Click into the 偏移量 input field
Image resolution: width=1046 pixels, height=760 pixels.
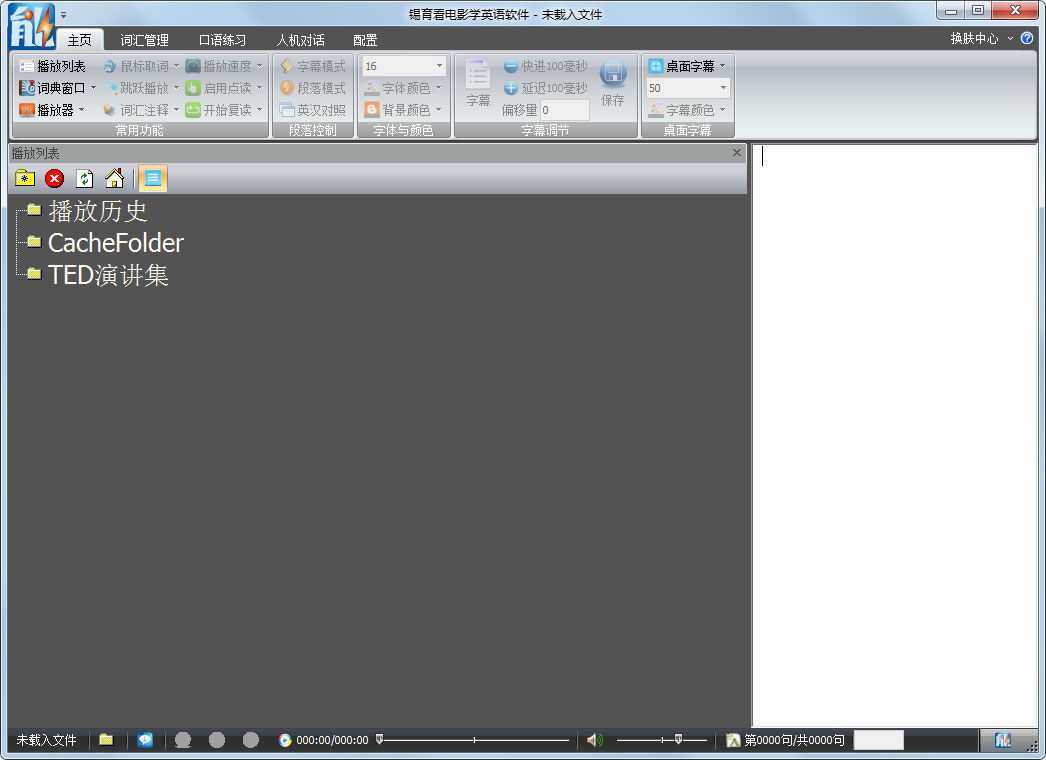point(564,110)
